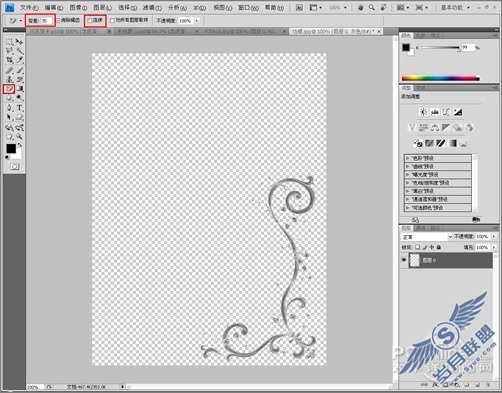Select the Brush tool
The height and width of the screenshot is (393, 502).
[x=19, y=70]
